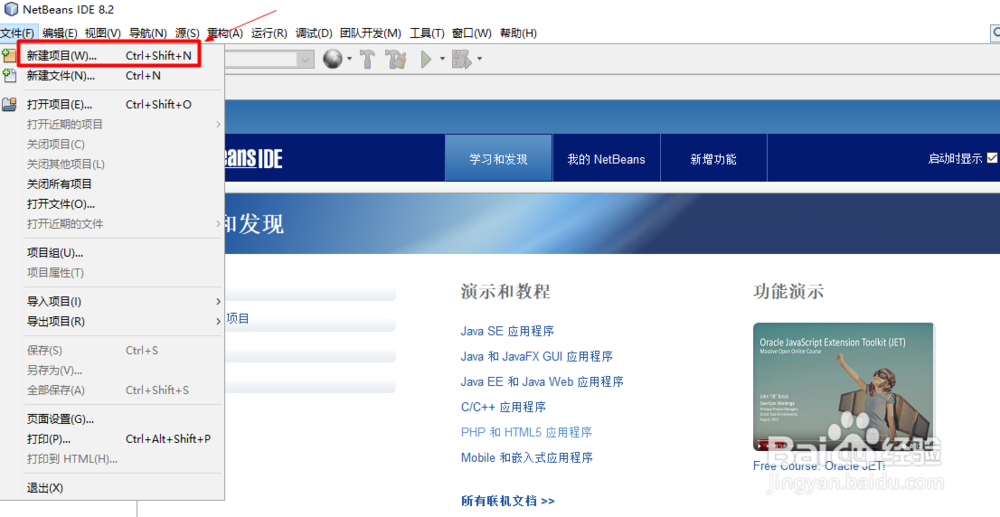Screen dimensions: 1000x517
Task: Click the Clean and Build hammer-with-broom icon
Action: tap(395, 59)
